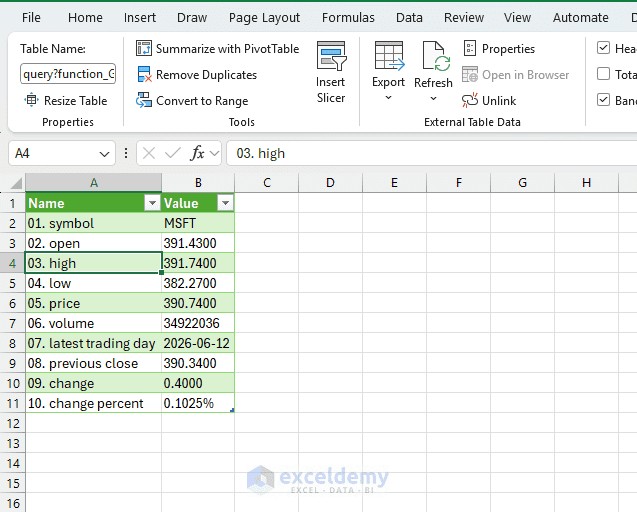This screenshot has width=637, height=512.
Task: Select the 0.1025% value cell
Action: (198, 403)
